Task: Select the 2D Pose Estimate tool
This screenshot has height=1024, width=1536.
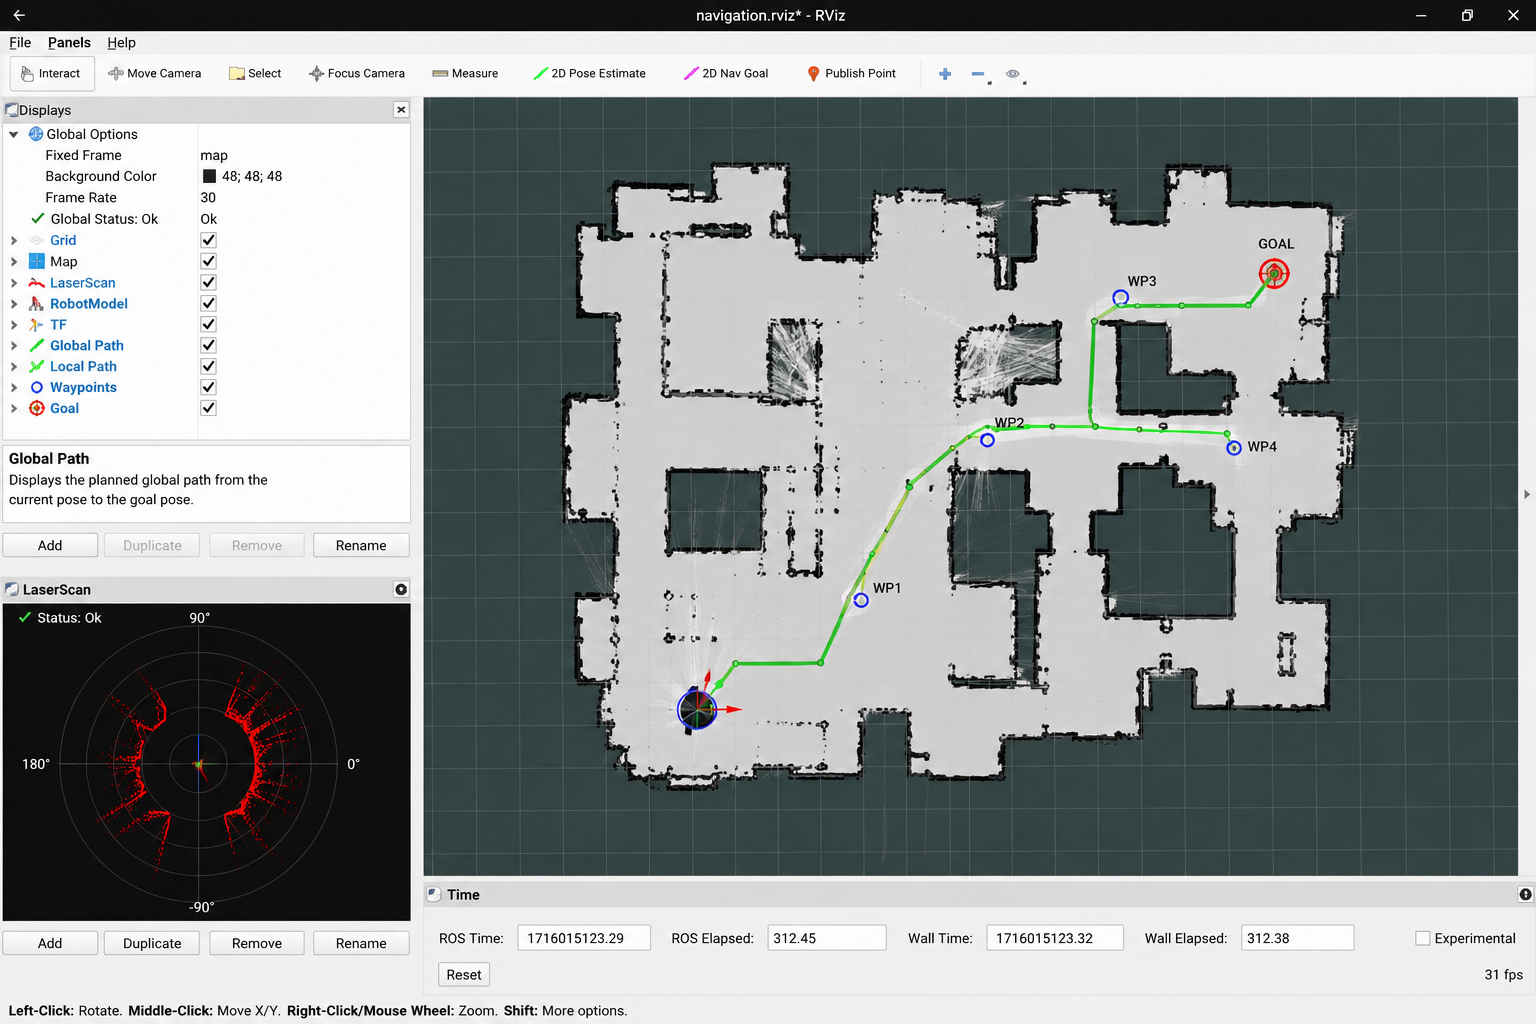Action: coord(590,74)
